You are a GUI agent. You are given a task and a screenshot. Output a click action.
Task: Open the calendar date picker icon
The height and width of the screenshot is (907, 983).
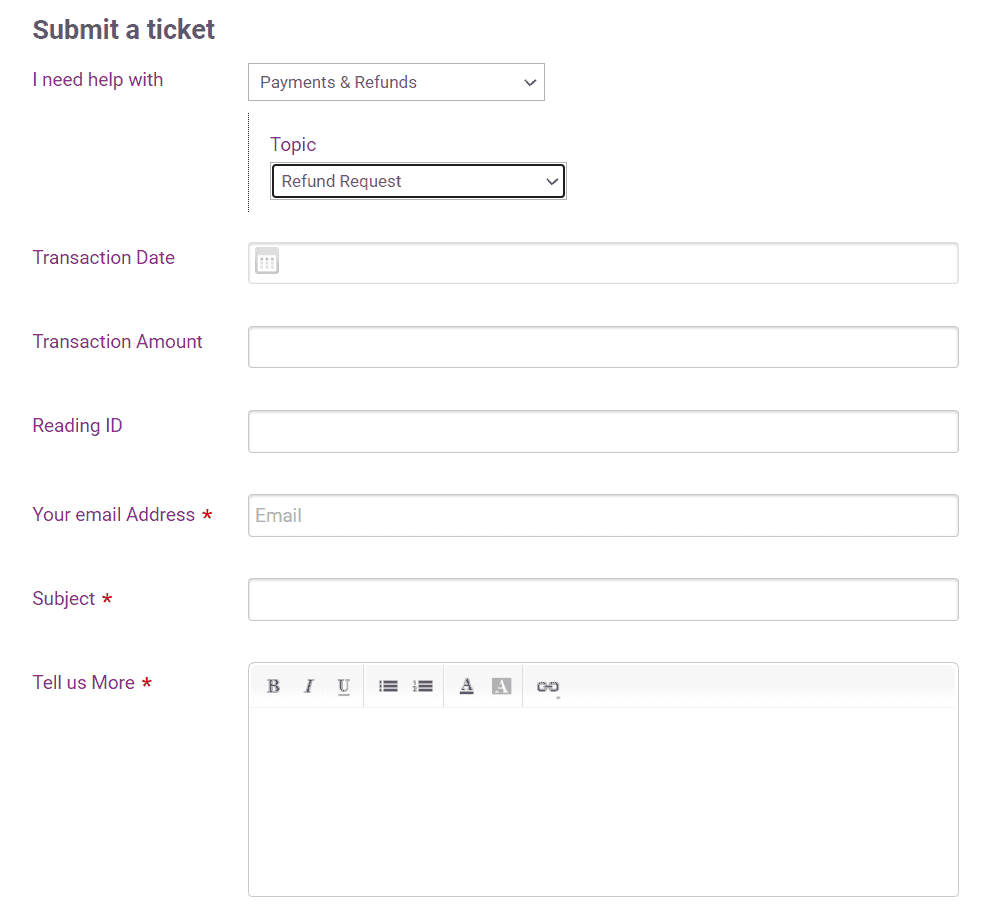pos(267,262)
